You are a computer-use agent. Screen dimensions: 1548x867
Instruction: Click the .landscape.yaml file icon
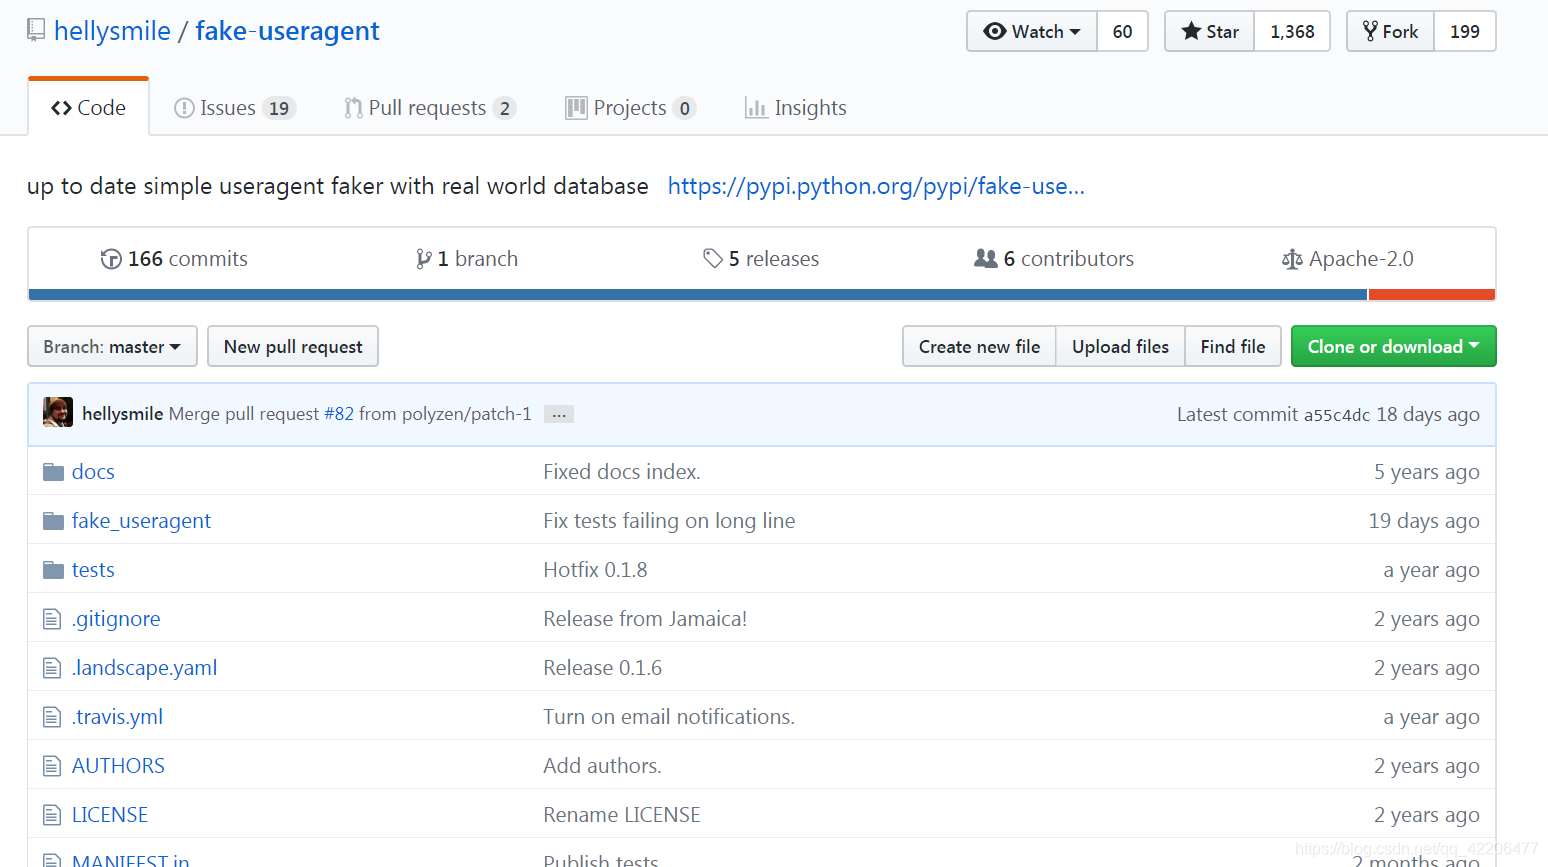tap(52, 668)
